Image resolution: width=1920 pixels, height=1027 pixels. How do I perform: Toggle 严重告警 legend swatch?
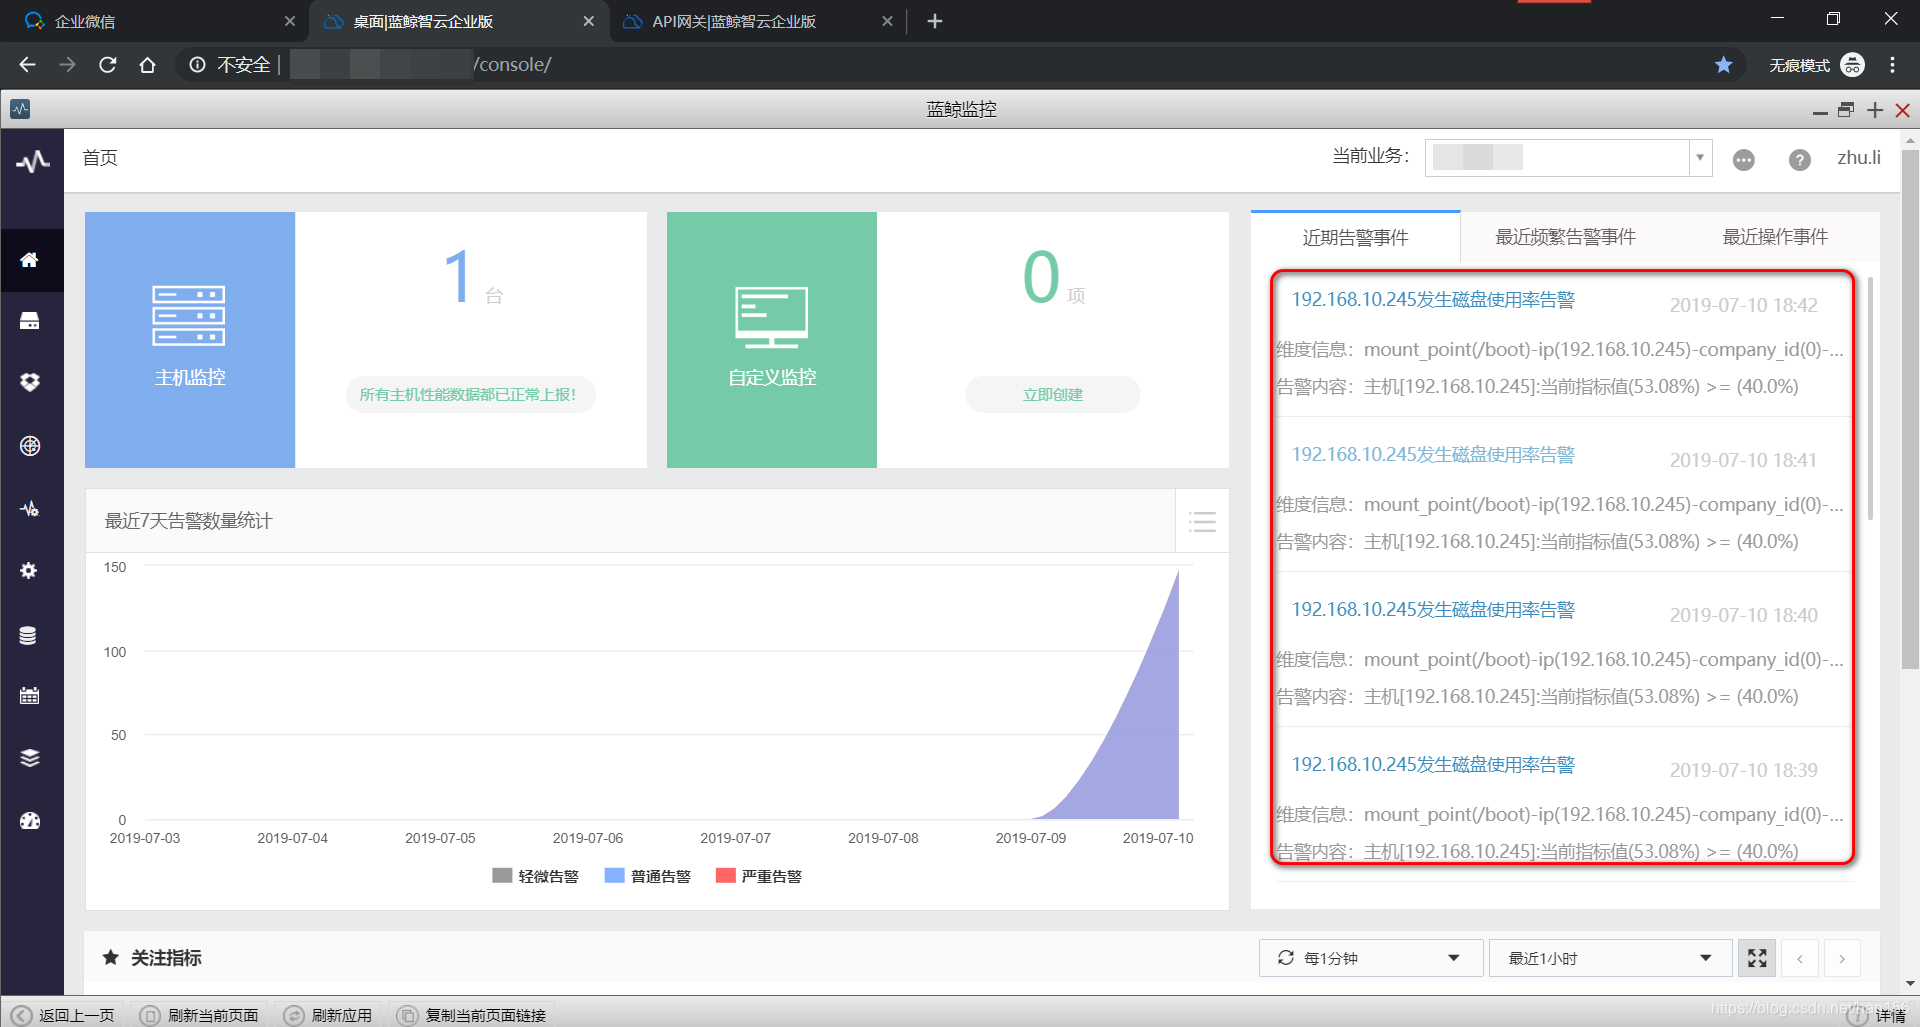(x=726, y=876)
